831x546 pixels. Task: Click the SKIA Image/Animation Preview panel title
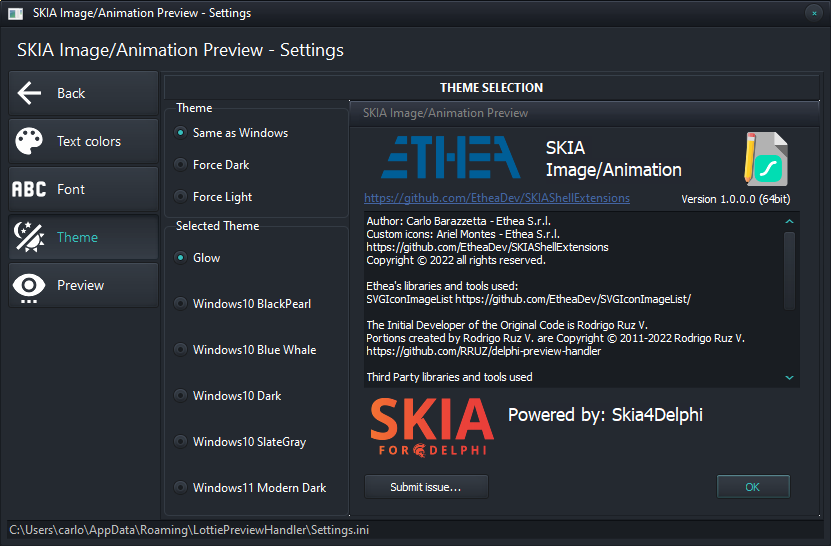pos(445,113)
